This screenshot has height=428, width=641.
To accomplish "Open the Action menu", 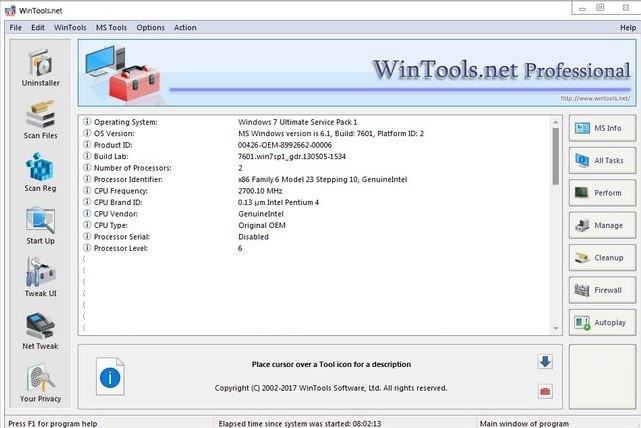I will [x=185, y=27].
